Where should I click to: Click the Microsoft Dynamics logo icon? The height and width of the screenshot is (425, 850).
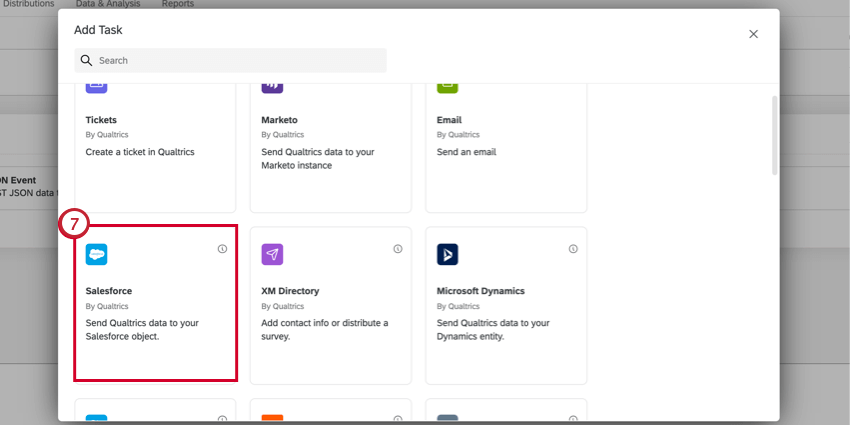447,254
